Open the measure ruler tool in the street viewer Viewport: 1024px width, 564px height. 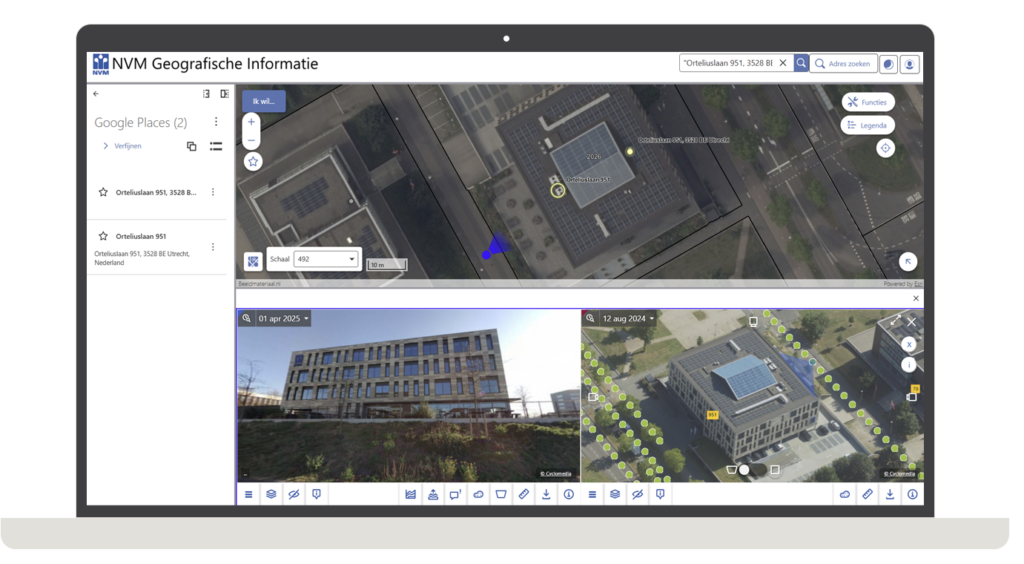click(524, 495)
